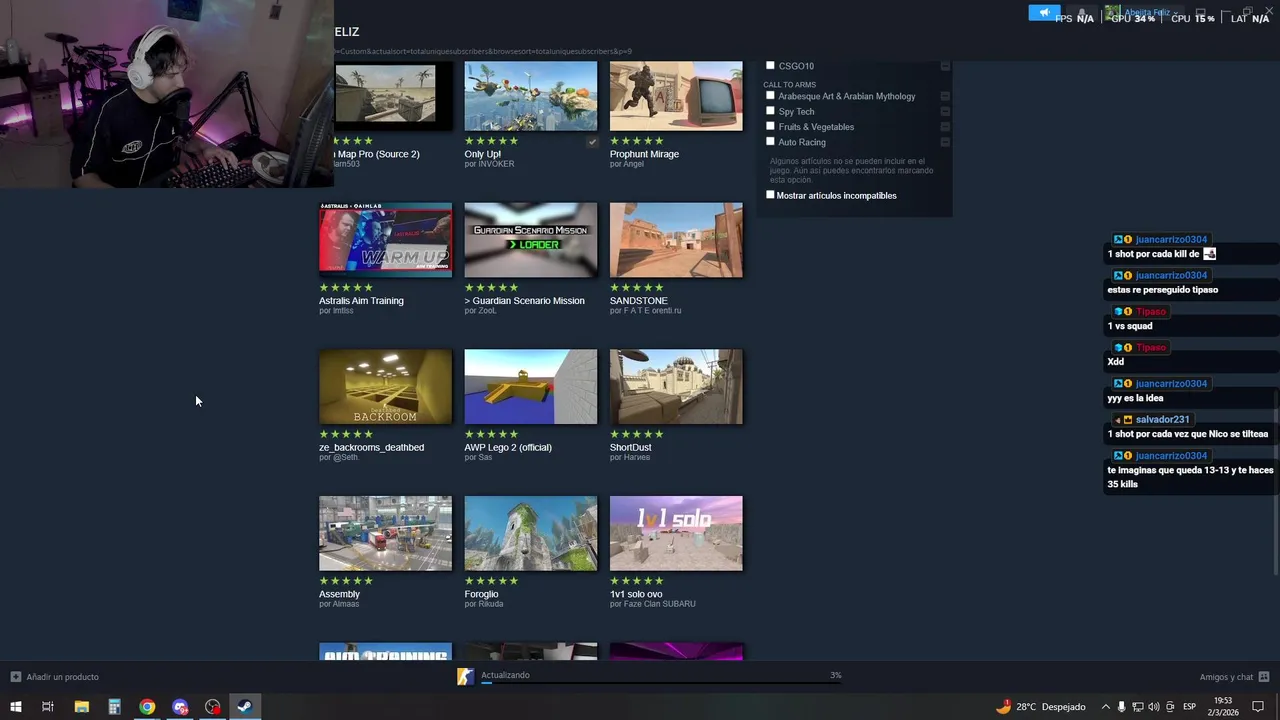Enable Mostrar artículos incompatibles checkbox
The height and width of the screenshot is (720, 1280).
pos(770,195)
